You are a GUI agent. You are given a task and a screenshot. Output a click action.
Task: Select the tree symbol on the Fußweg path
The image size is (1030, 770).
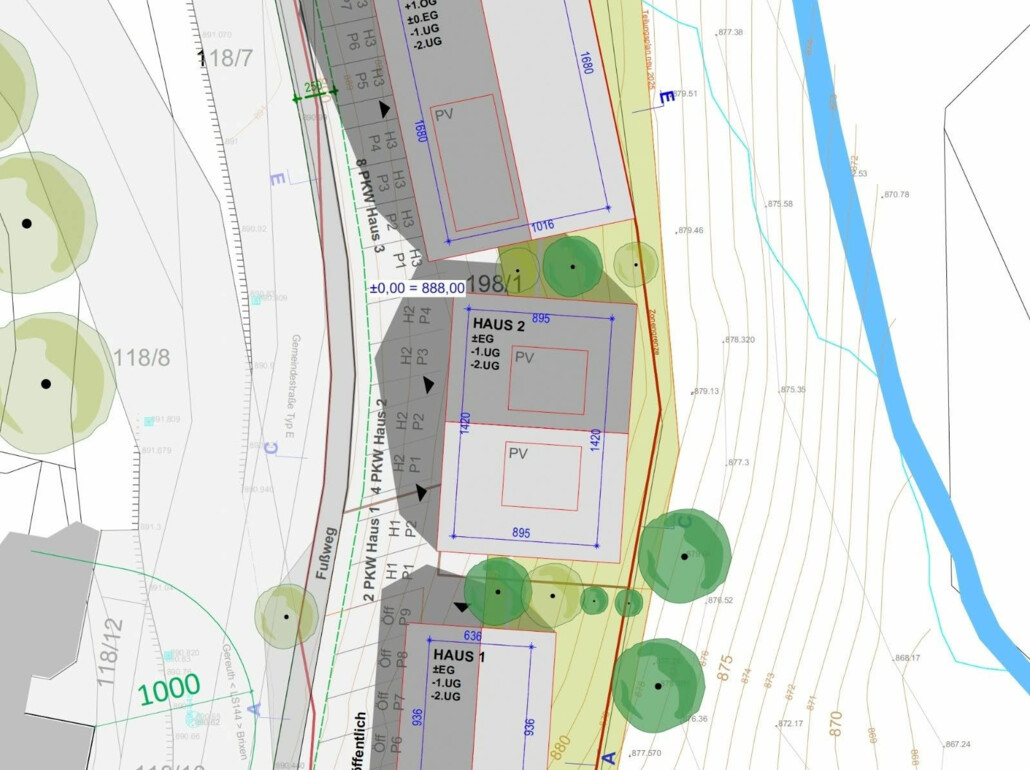coord(287,617)
